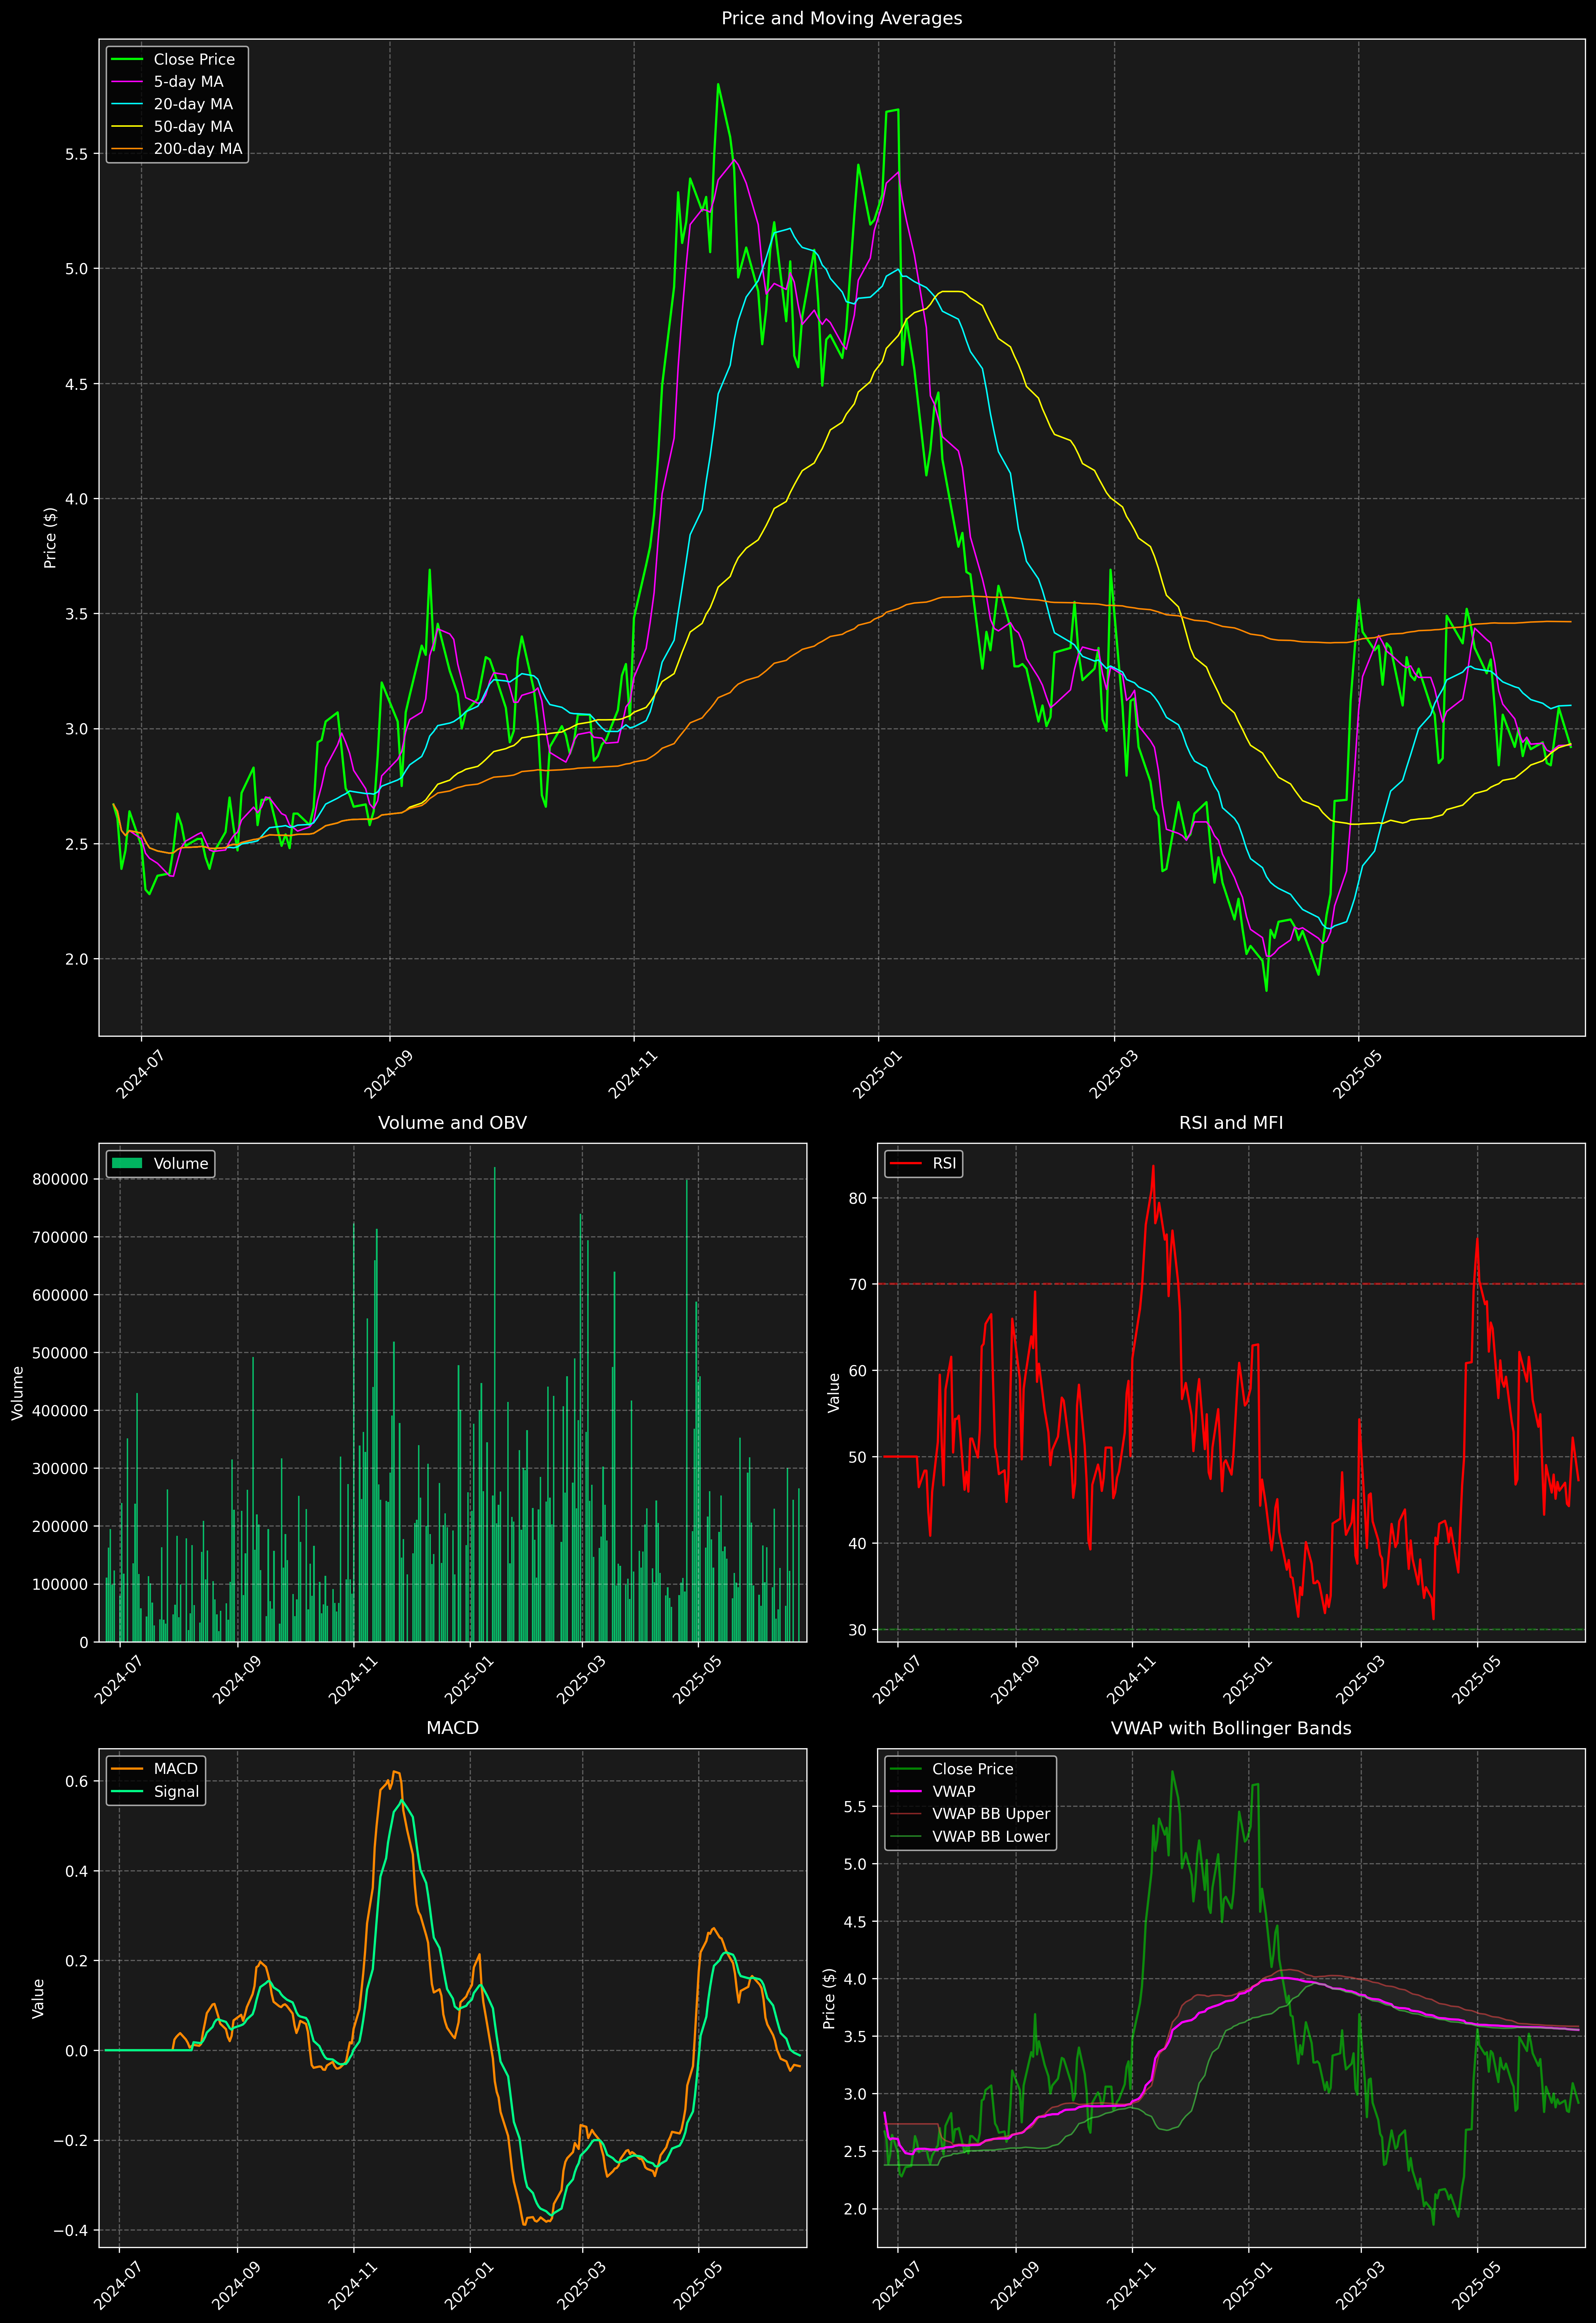Click the '70' tick on RSI chart
Image resolution: width=1596 pixels, height=2323 pixels.
(x=858, y=1284)
